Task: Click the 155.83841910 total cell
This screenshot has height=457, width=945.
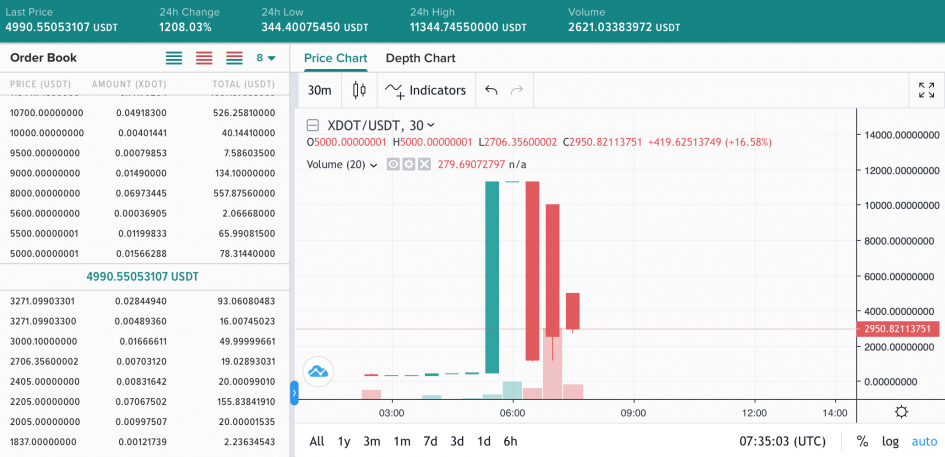Action: [244, 402]
